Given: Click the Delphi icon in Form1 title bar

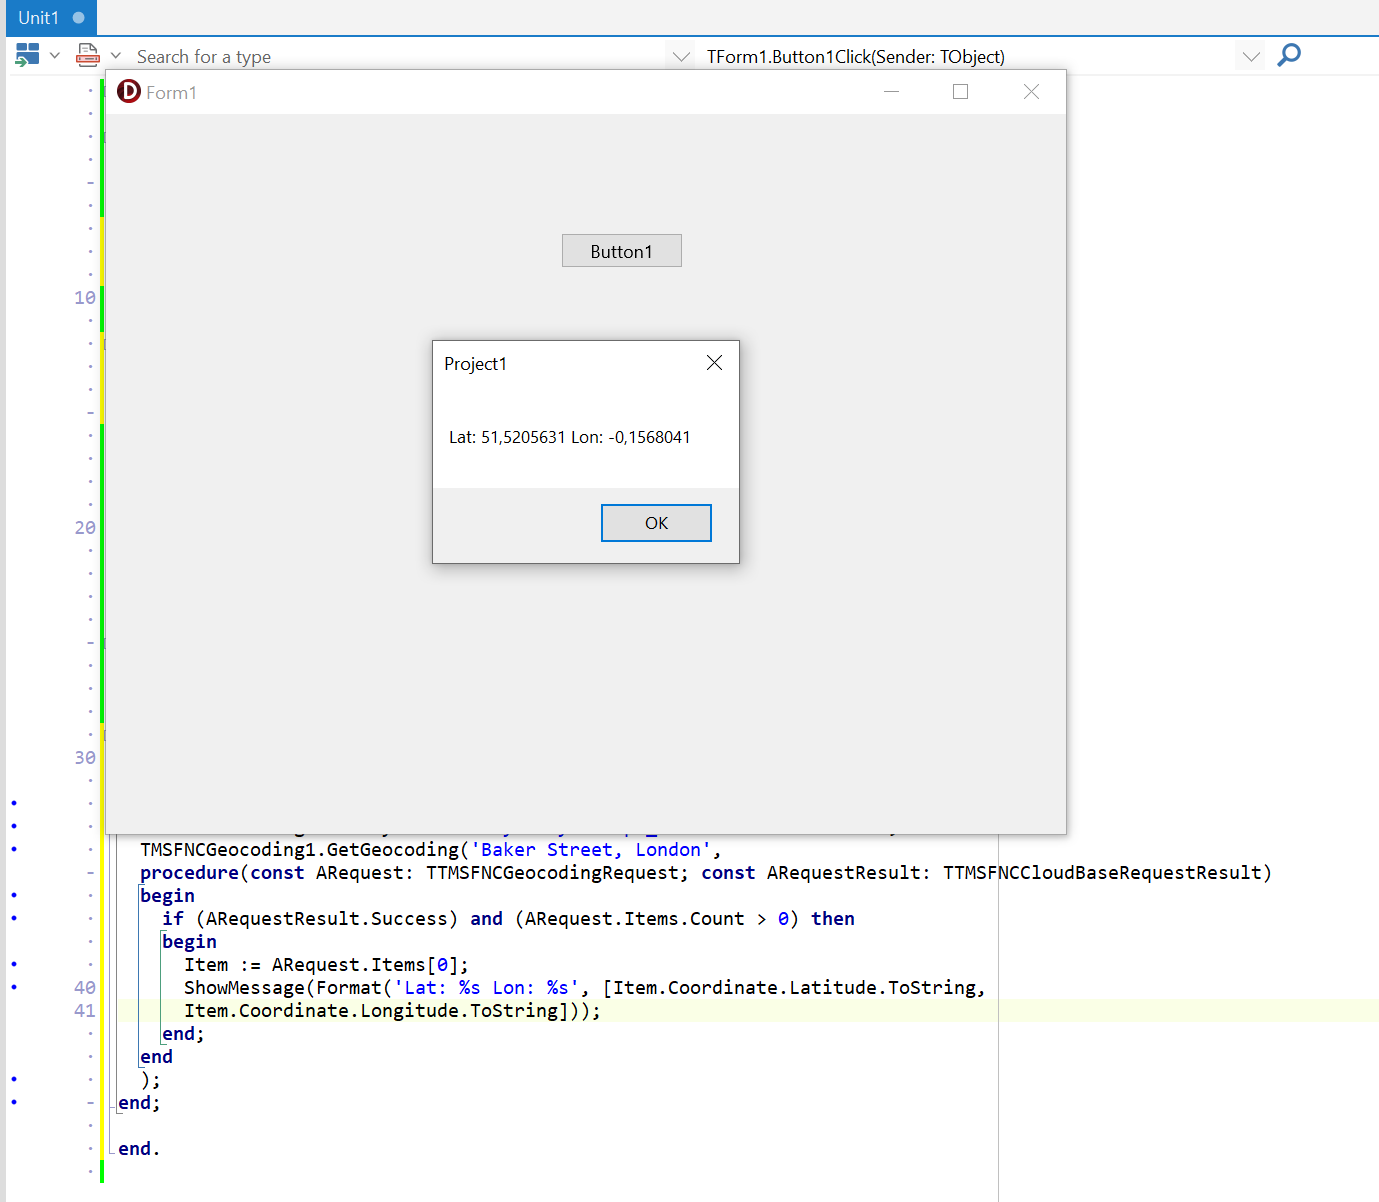Looking at the screenshot, I should (129, 92).
